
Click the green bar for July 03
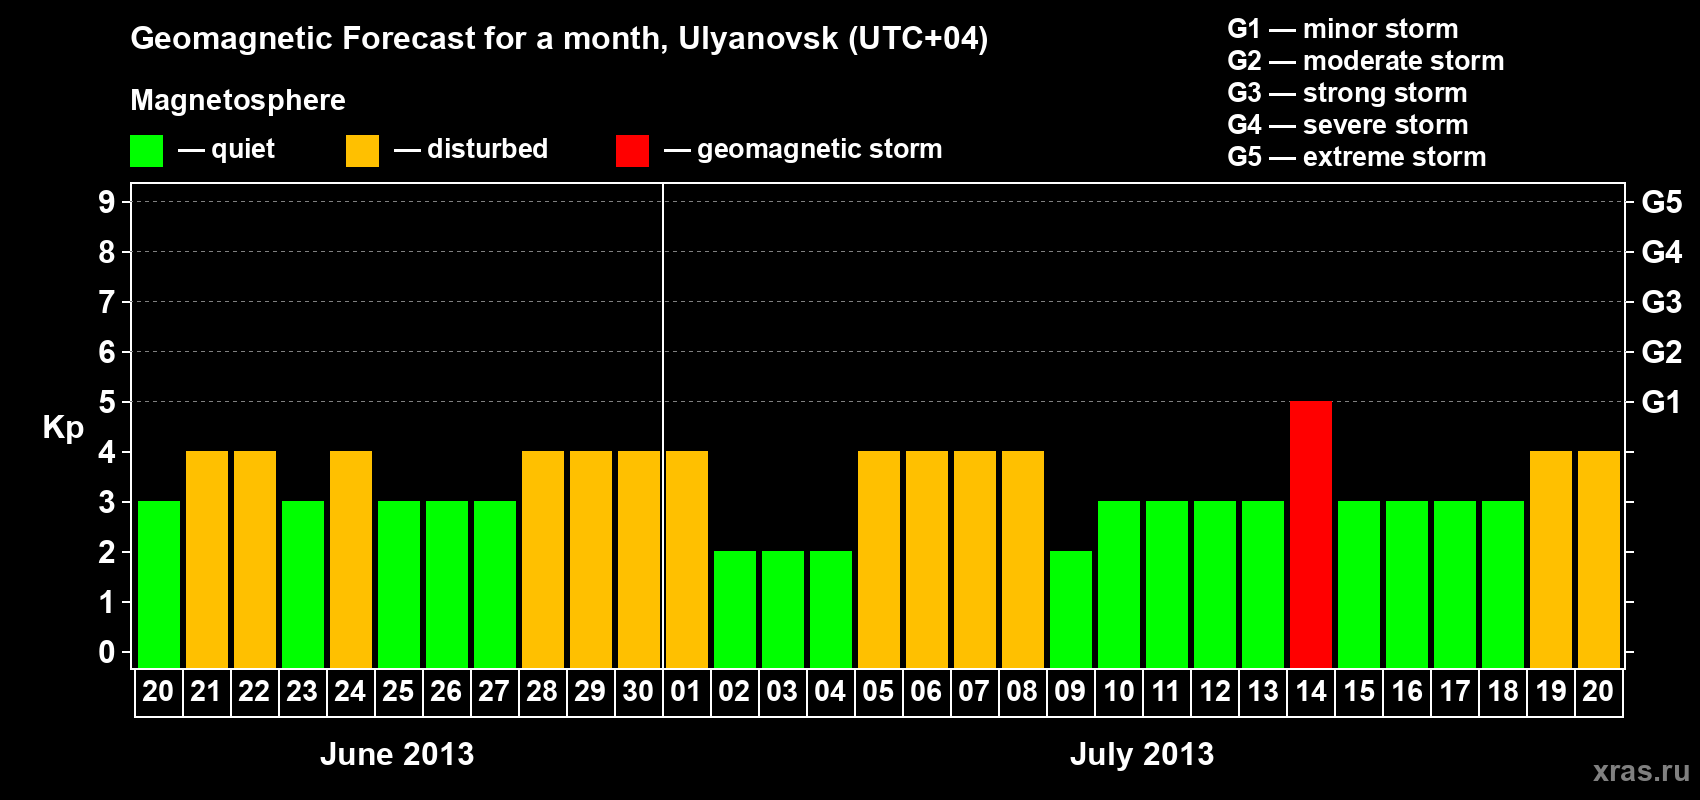[783, 609]
